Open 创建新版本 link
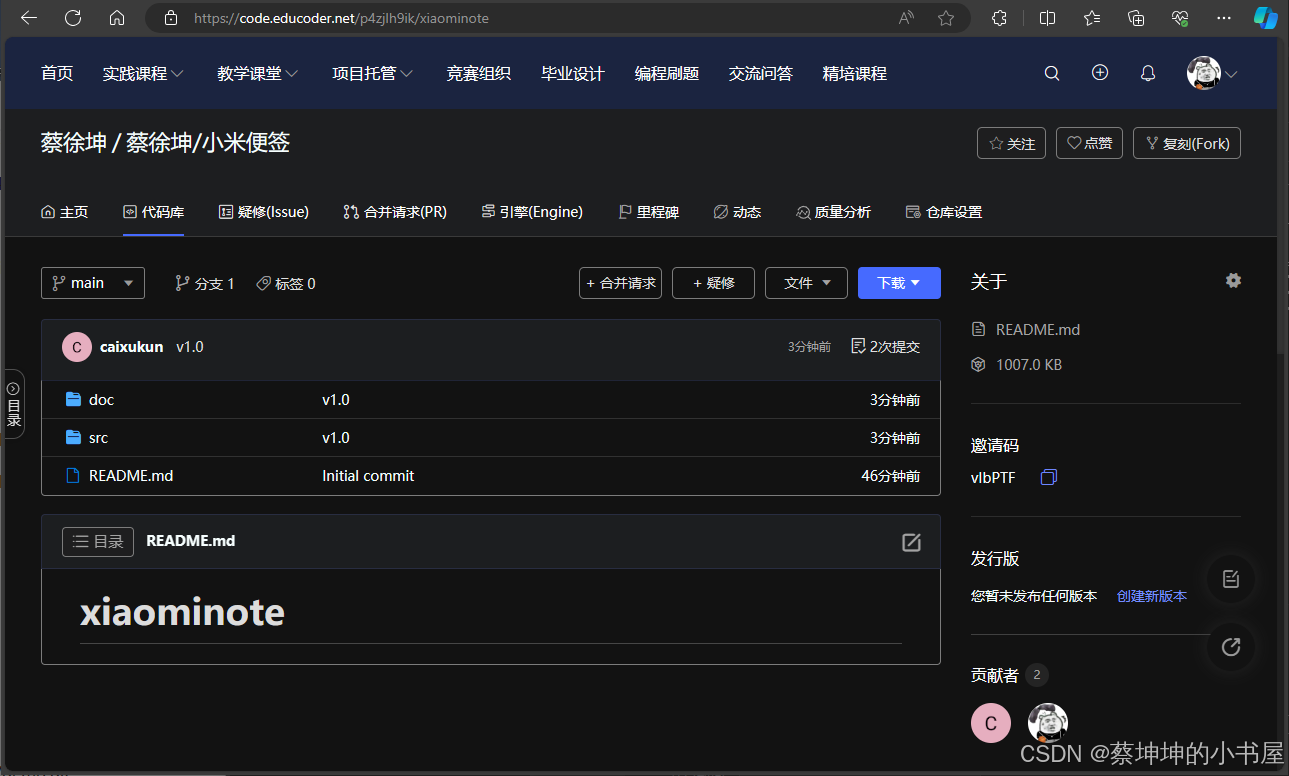This screenshot has height=776, width=1289. [1152, 596]
